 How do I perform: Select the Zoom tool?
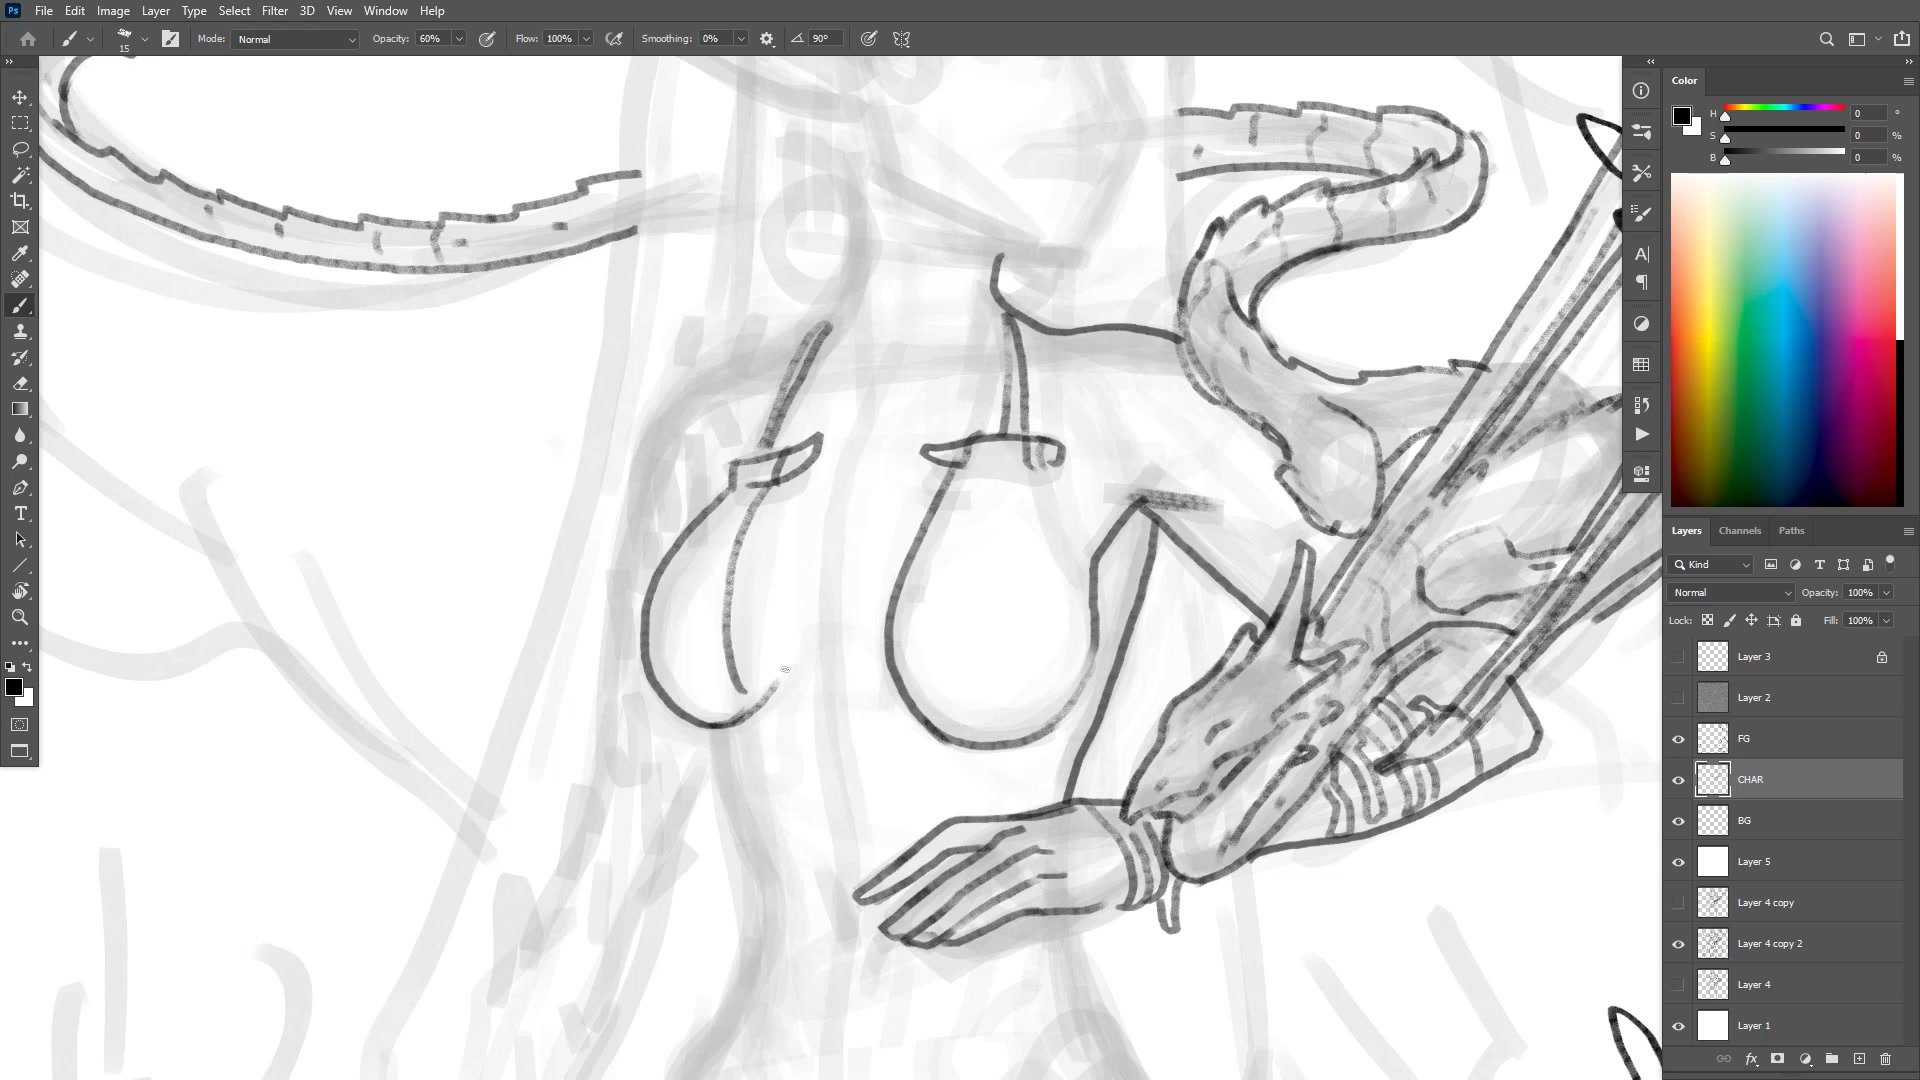pos(20,617)
